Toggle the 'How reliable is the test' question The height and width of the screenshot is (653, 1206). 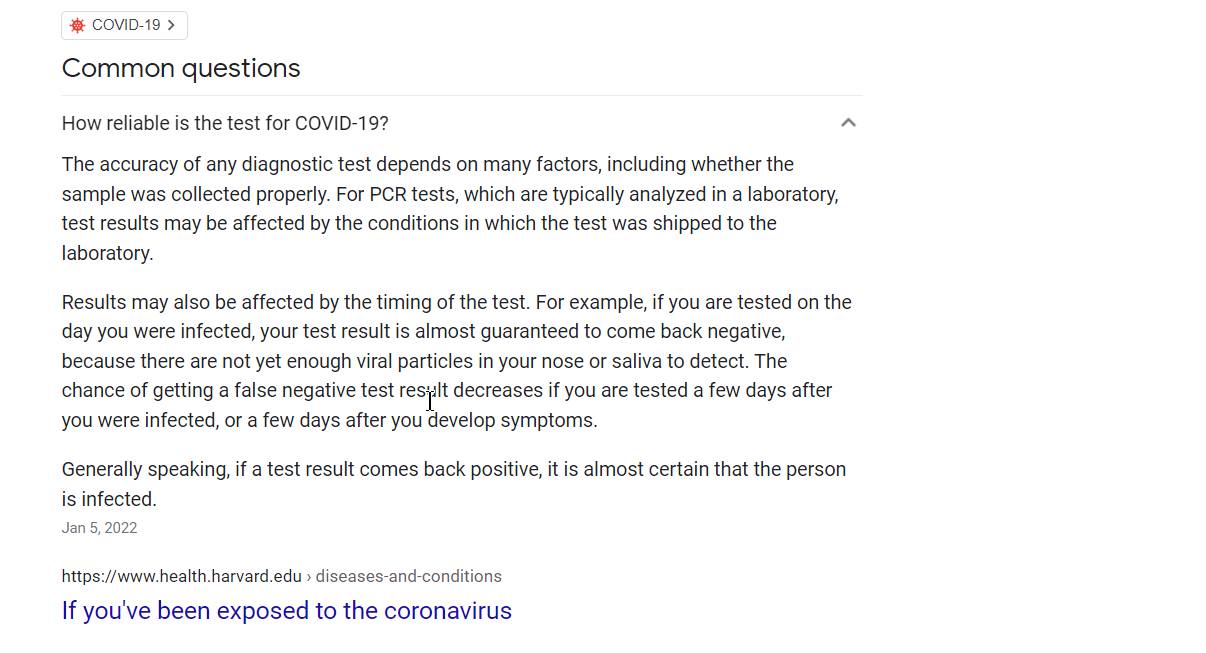tap(461, 123)
